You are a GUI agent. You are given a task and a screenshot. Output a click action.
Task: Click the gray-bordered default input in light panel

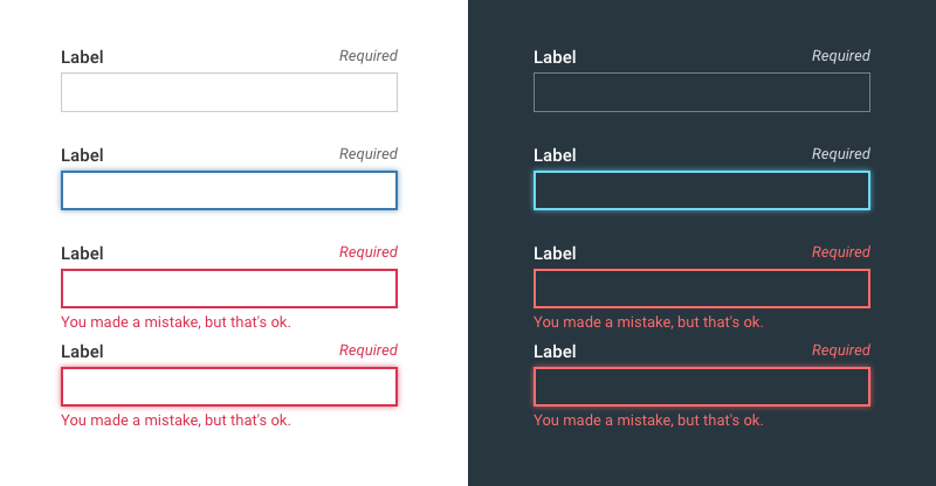229,92
